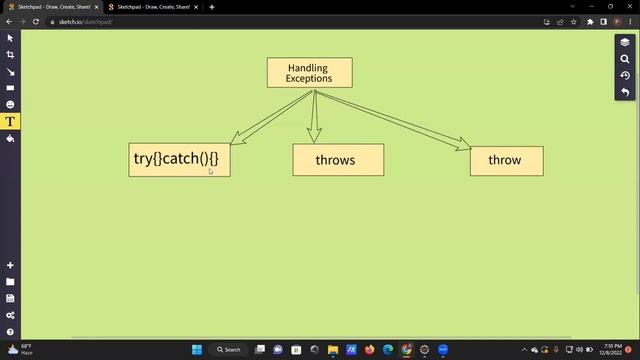
Task: Open the Chrome profile avatar
Action: 617,22
